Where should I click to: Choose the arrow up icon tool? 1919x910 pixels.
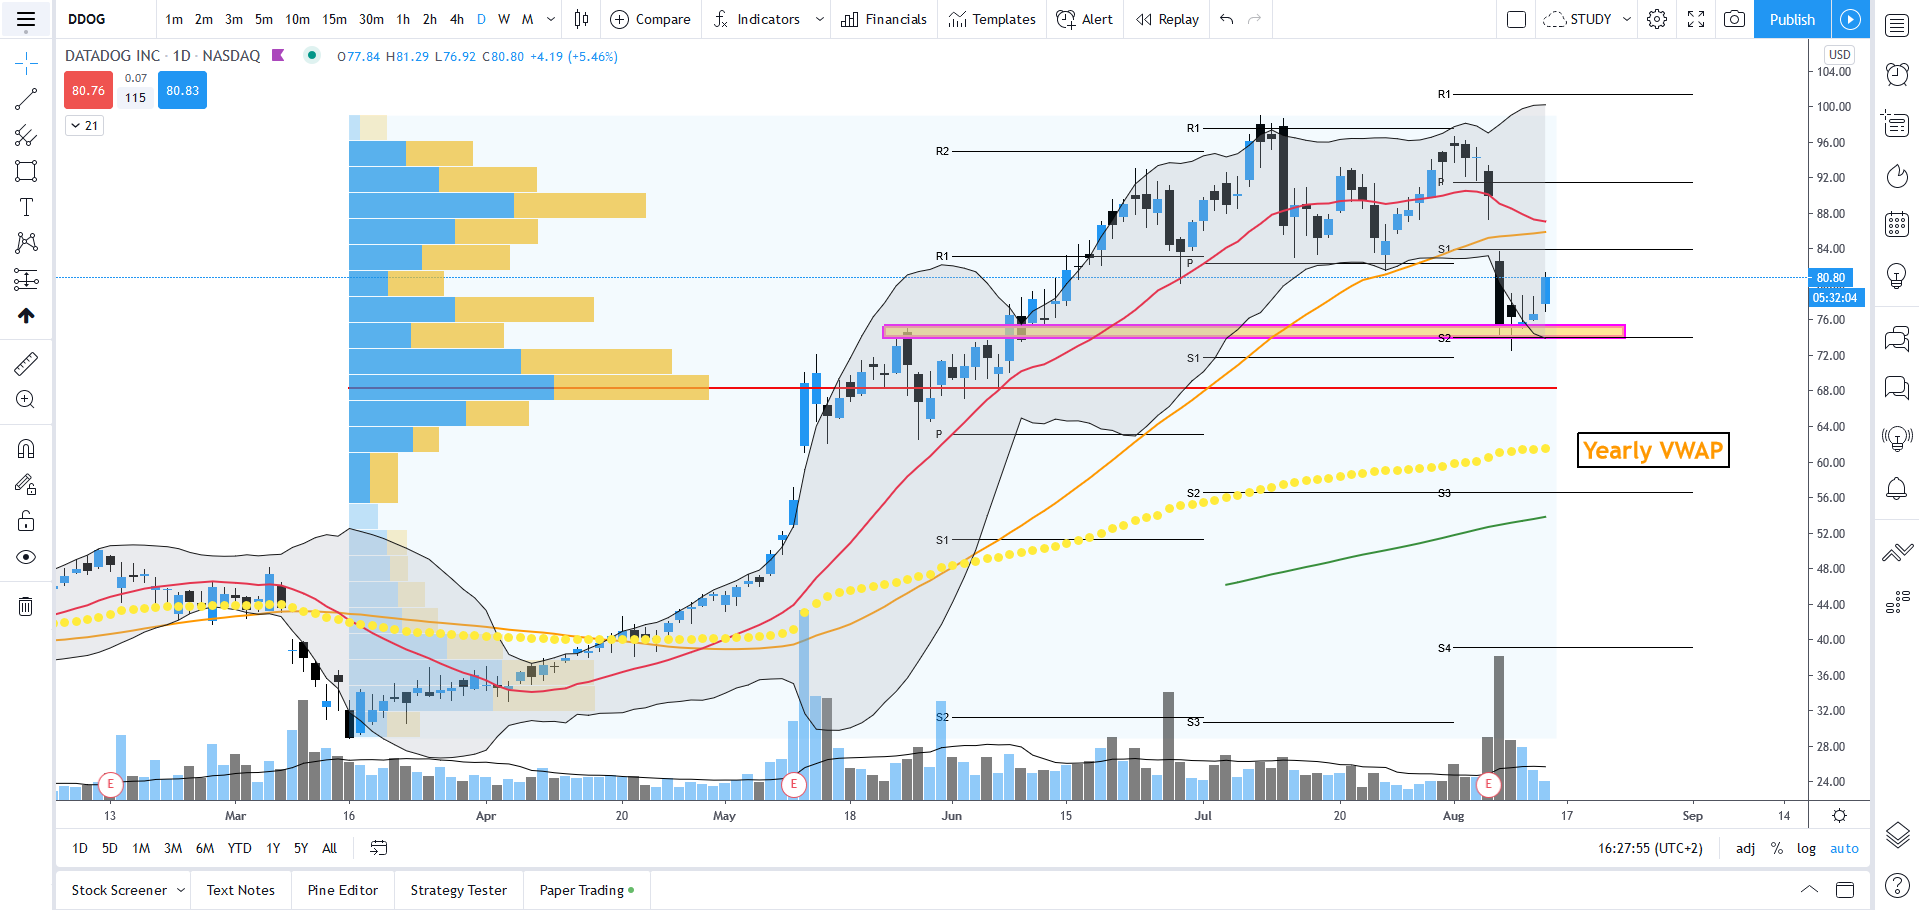tap(26, 315)
